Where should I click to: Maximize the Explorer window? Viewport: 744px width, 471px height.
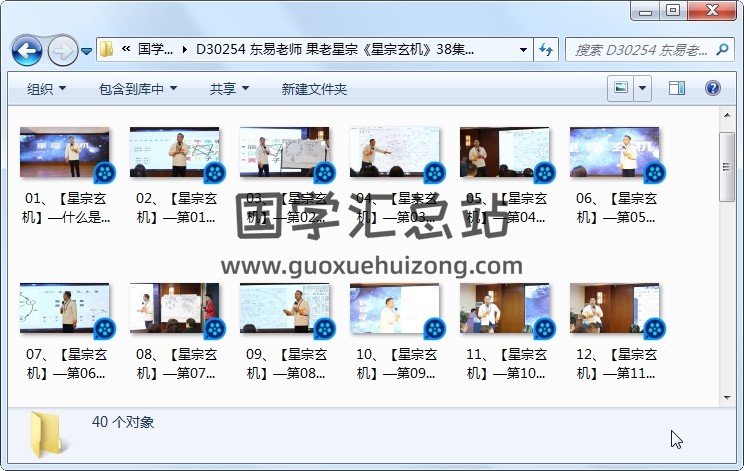(x=673, y=10)
